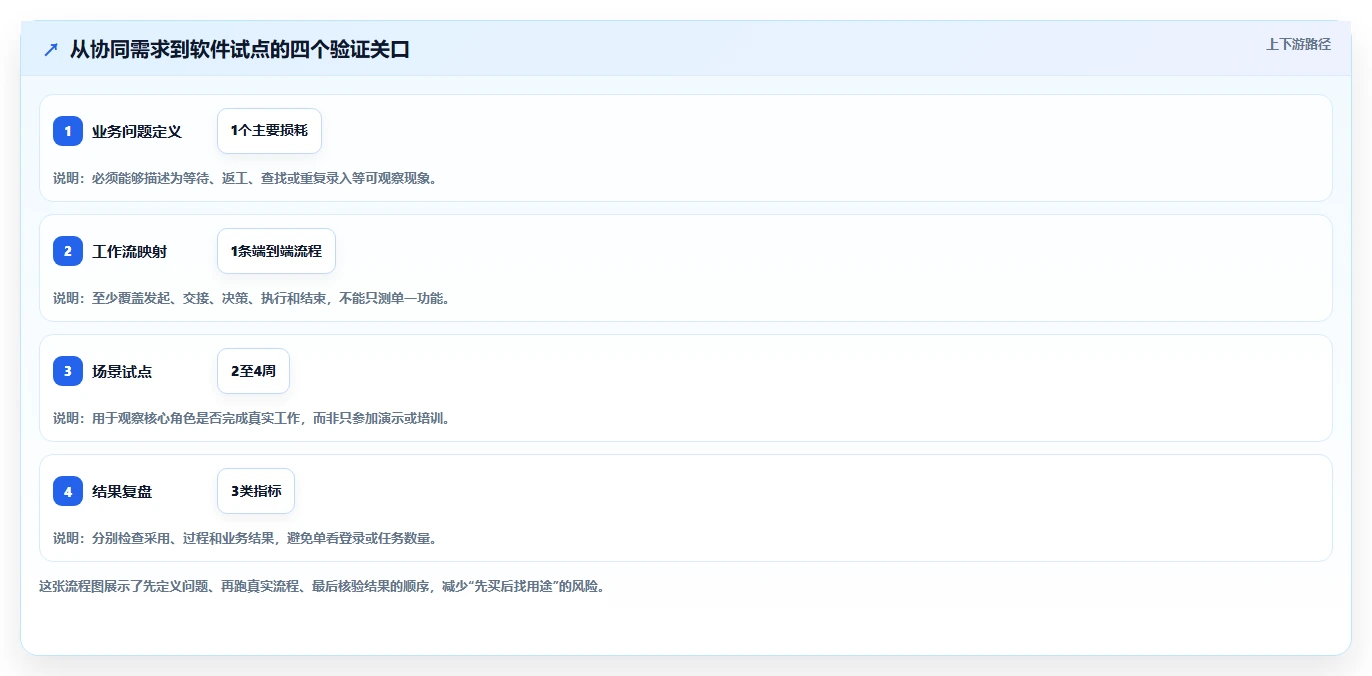1372x676 pixels.
Task: Click the 上下游路径 label
Action: tap(1298, 44)
